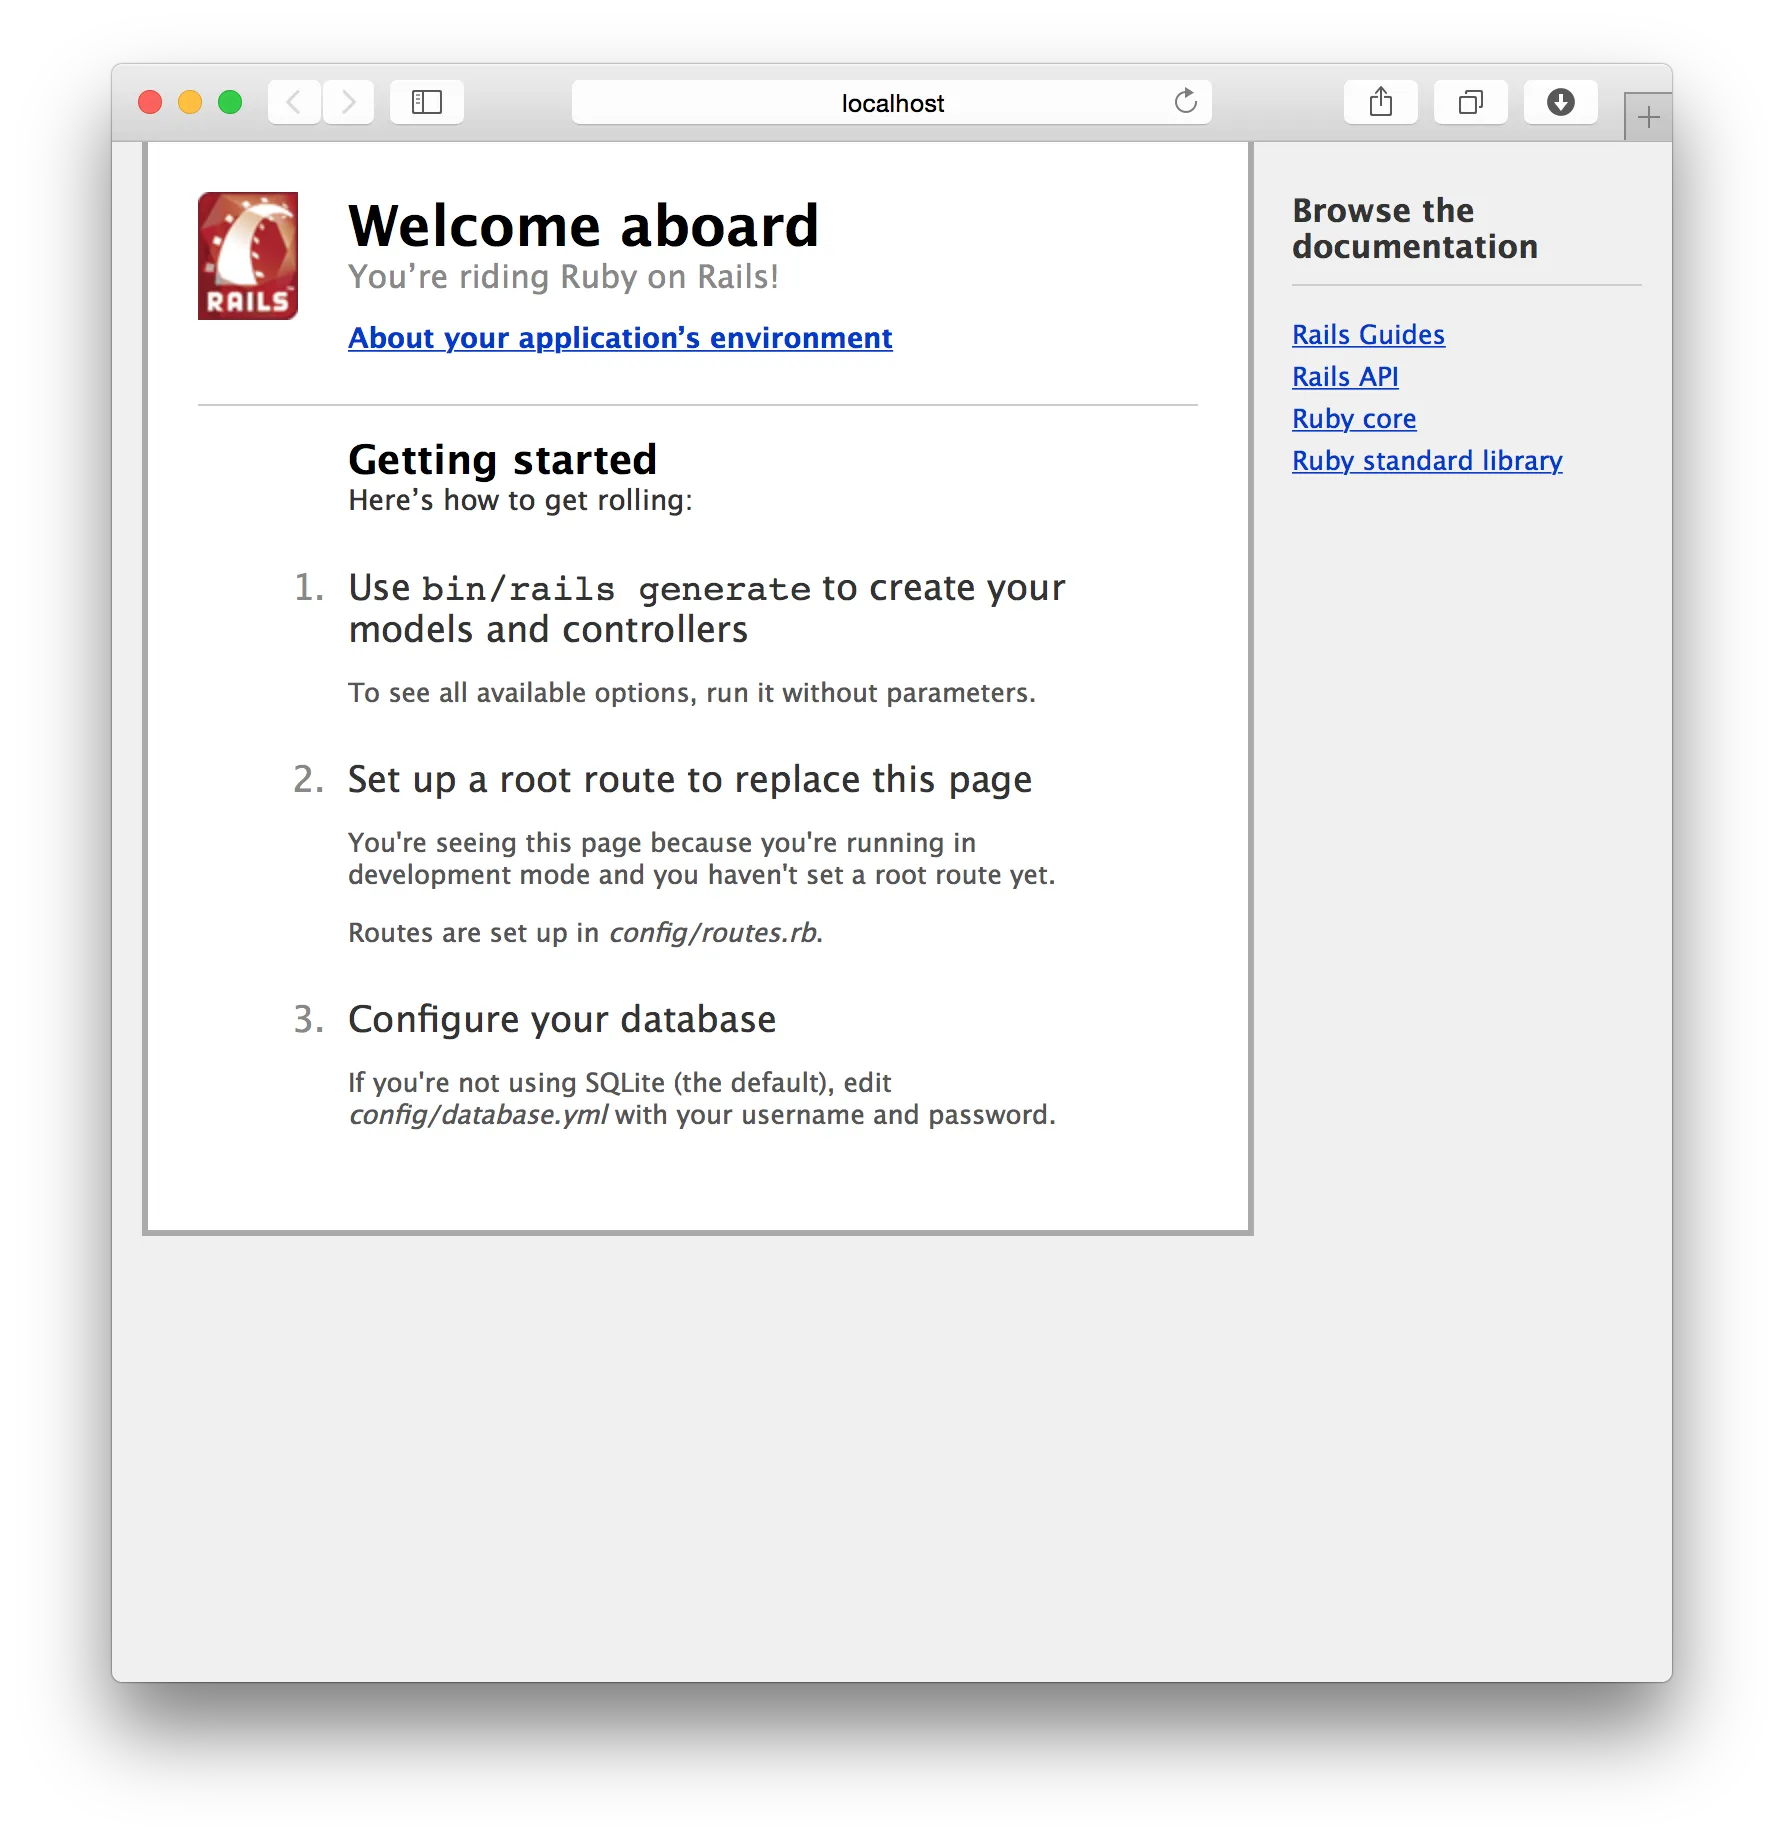Visit the Ruby core documentation
1784x1842 pixels.
pyautogui.click(x=1354, y=419)
